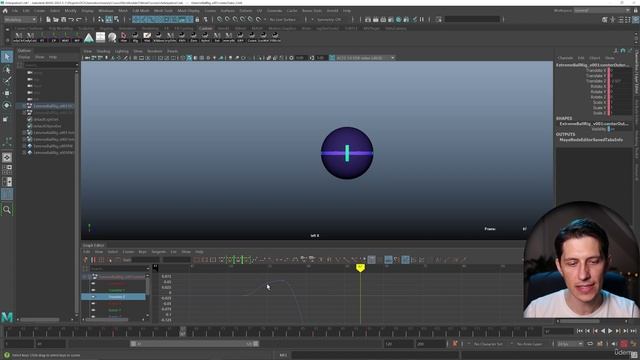Open Outliner's Display menu
This screenshot has width=640, height=360.
(x=24, y=57)
